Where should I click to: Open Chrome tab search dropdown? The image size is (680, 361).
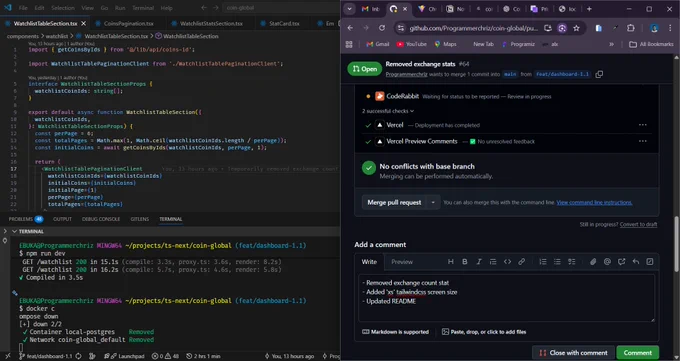(x=349, y=9)
